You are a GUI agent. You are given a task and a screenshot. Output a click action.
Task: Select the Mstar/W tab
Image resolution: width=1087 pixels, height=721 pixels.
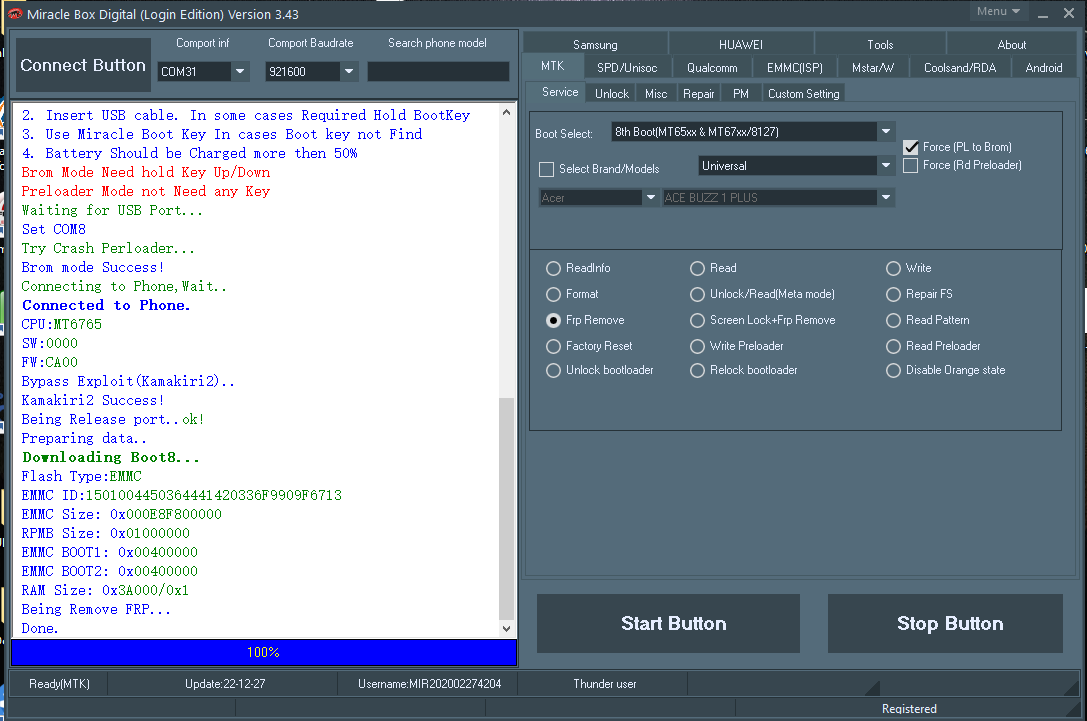click(873, 67)
